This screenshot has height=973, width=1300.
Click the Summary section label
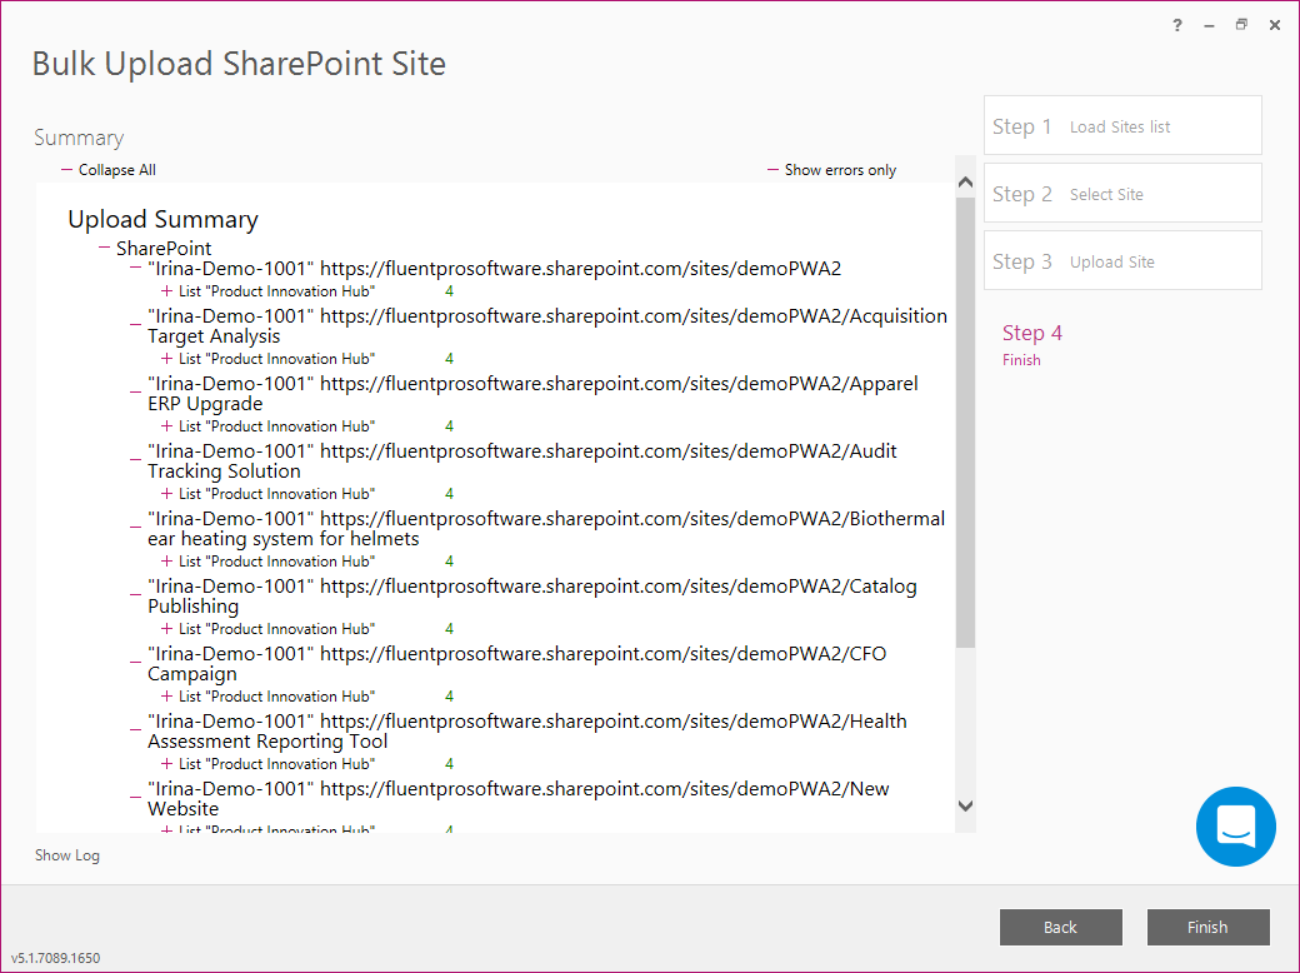click(79, 138)
